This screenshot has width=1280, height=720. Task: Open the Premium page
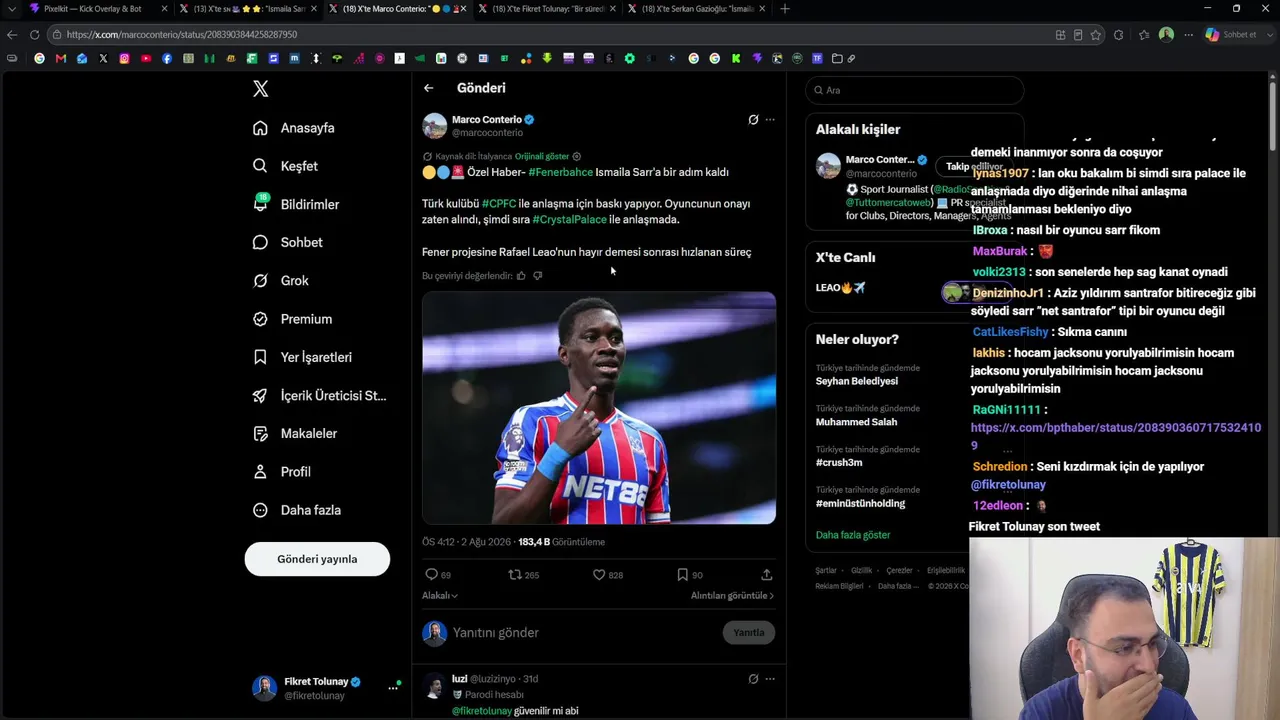(x=292, y=319)
